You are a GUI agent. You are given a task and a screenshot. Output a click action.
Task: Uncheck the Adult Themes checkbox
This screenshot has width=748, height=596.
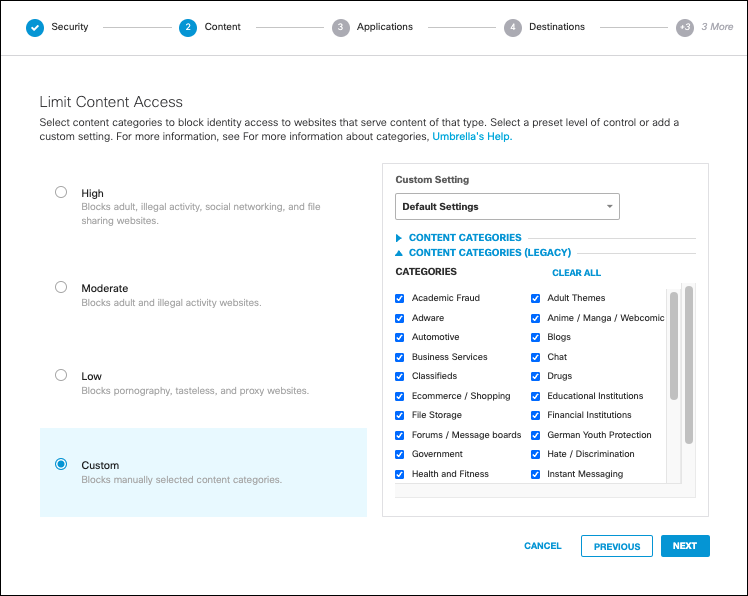tap(536, 299)
